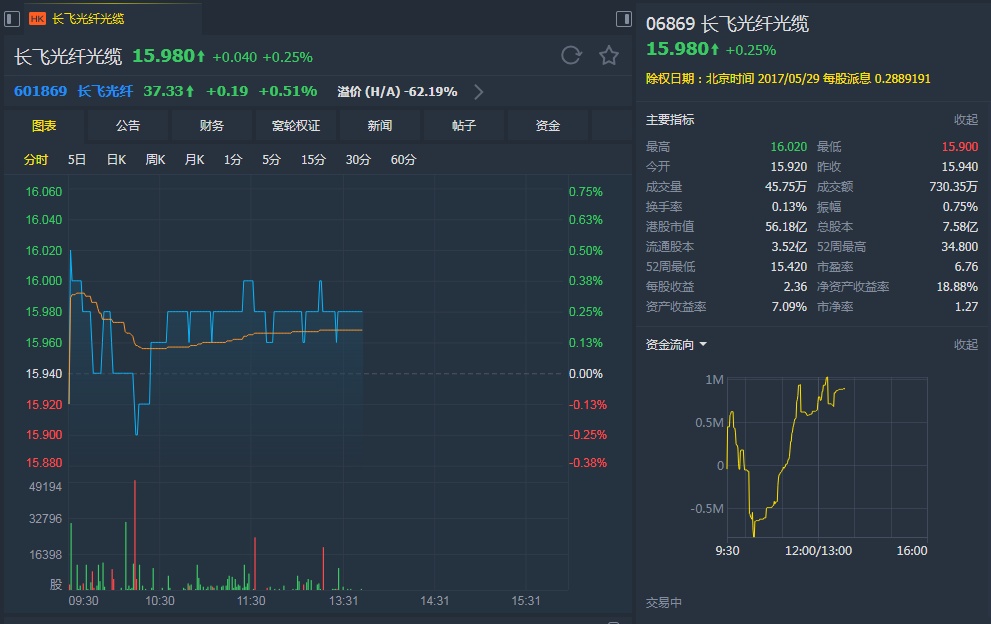Click the 昨收 value 15.940
Image resolution: width=991 pixels, height=624 pixels.
point(959,167)
